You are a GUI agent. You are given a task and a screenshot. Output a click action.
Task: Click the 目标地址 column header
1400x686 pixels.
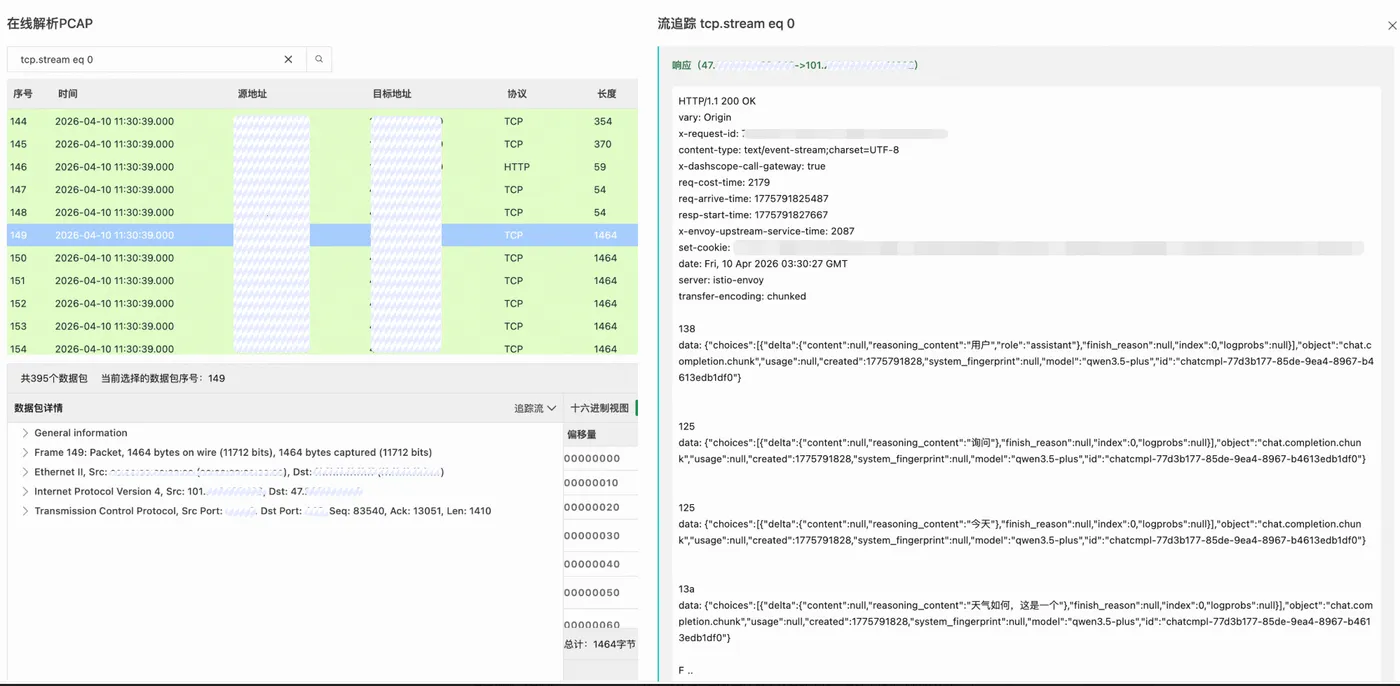[392, 94]
